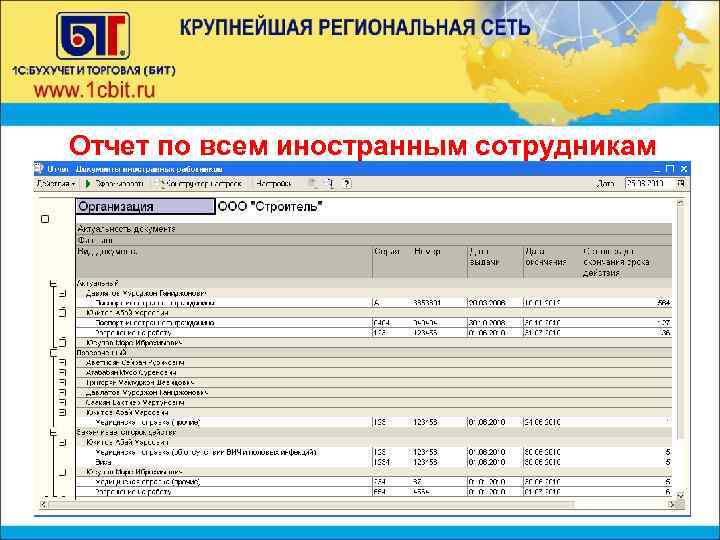
Task: Expand the Саакян employee row
Action: [63, 403]
